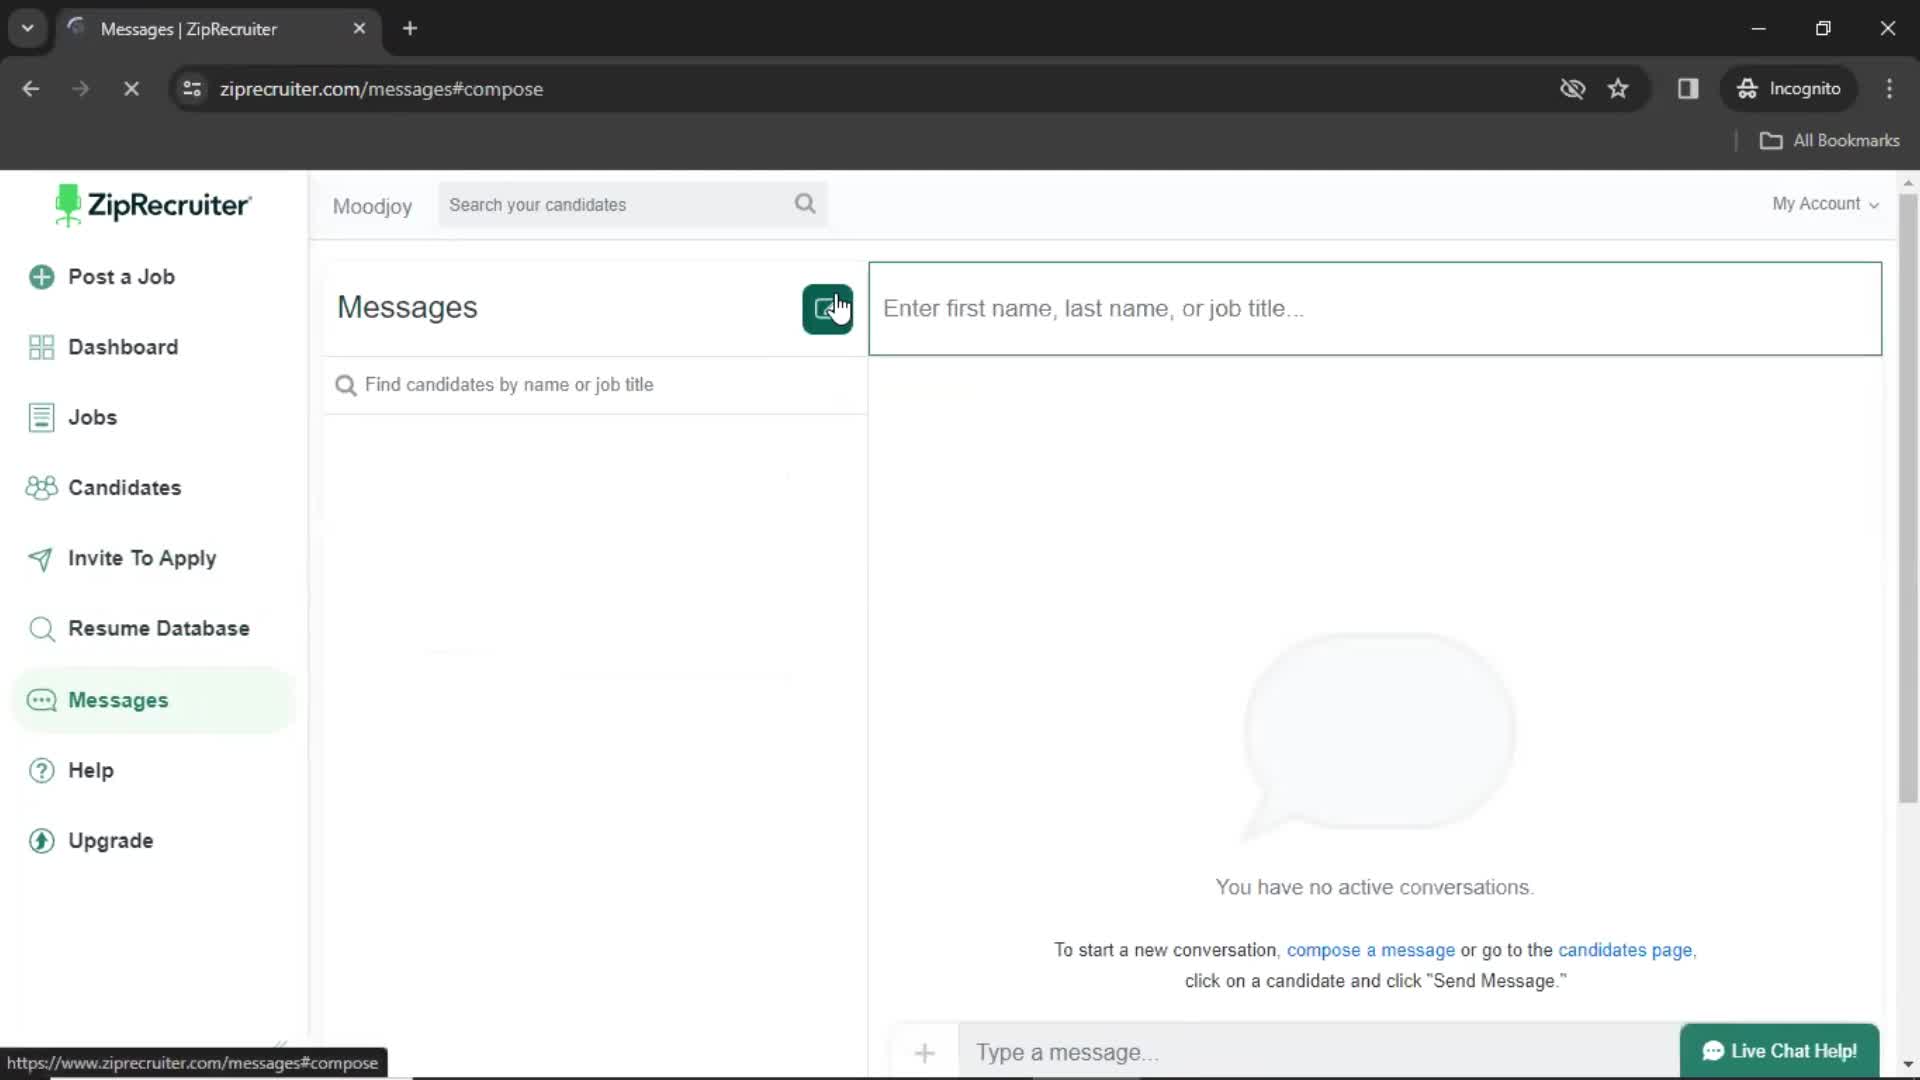The image size is (1920, 1080).
Task: Click the My Account dropdown
Action: pyautogui.click(x=1824, y=204)
